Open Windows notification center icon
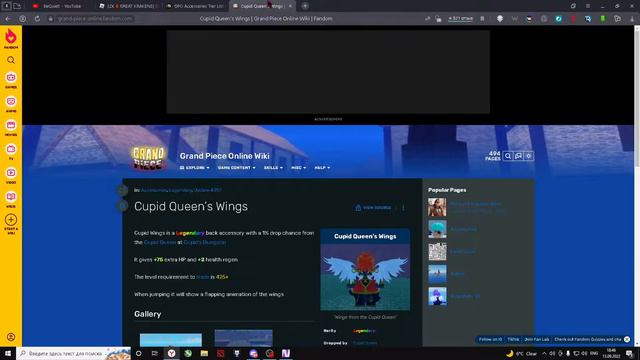Image resolution: width=640 pixels, height=360 pixels. click(629, 353)
